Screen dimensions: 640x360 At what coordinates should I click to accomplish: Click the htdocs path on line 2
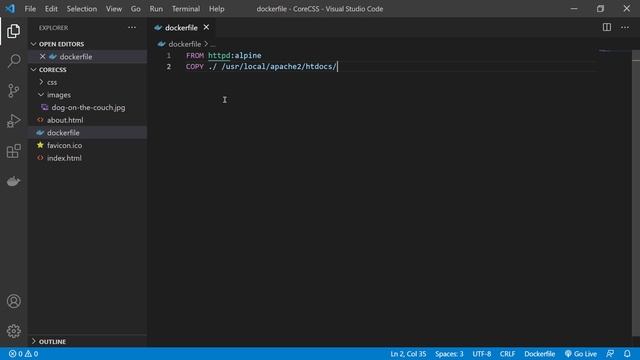tap(320, 67)
